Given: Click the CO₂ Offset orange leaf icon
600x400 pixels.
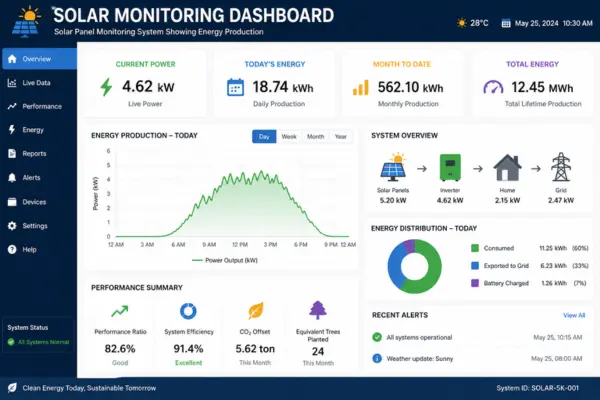Looking at the screenshot, I should tap(256, 311).
